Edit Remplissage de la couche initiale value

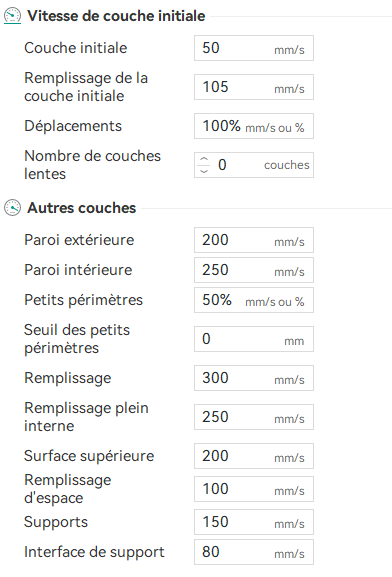[x=254, y=87]
